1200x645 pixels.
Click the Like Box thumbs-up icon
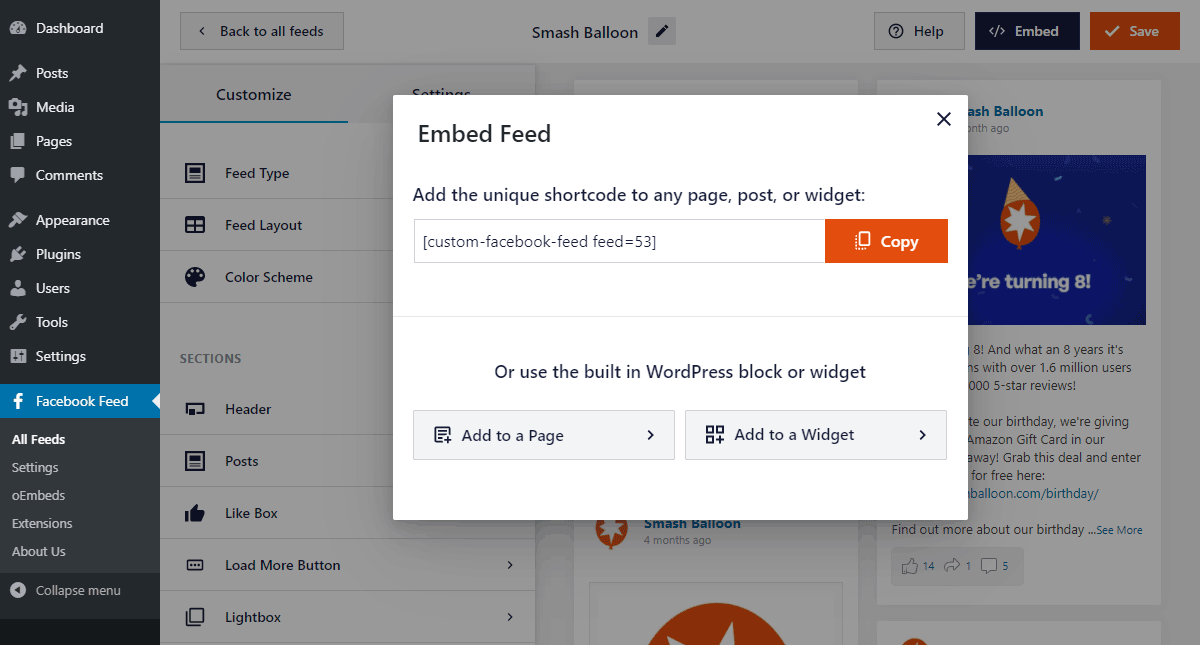[195, 513]
